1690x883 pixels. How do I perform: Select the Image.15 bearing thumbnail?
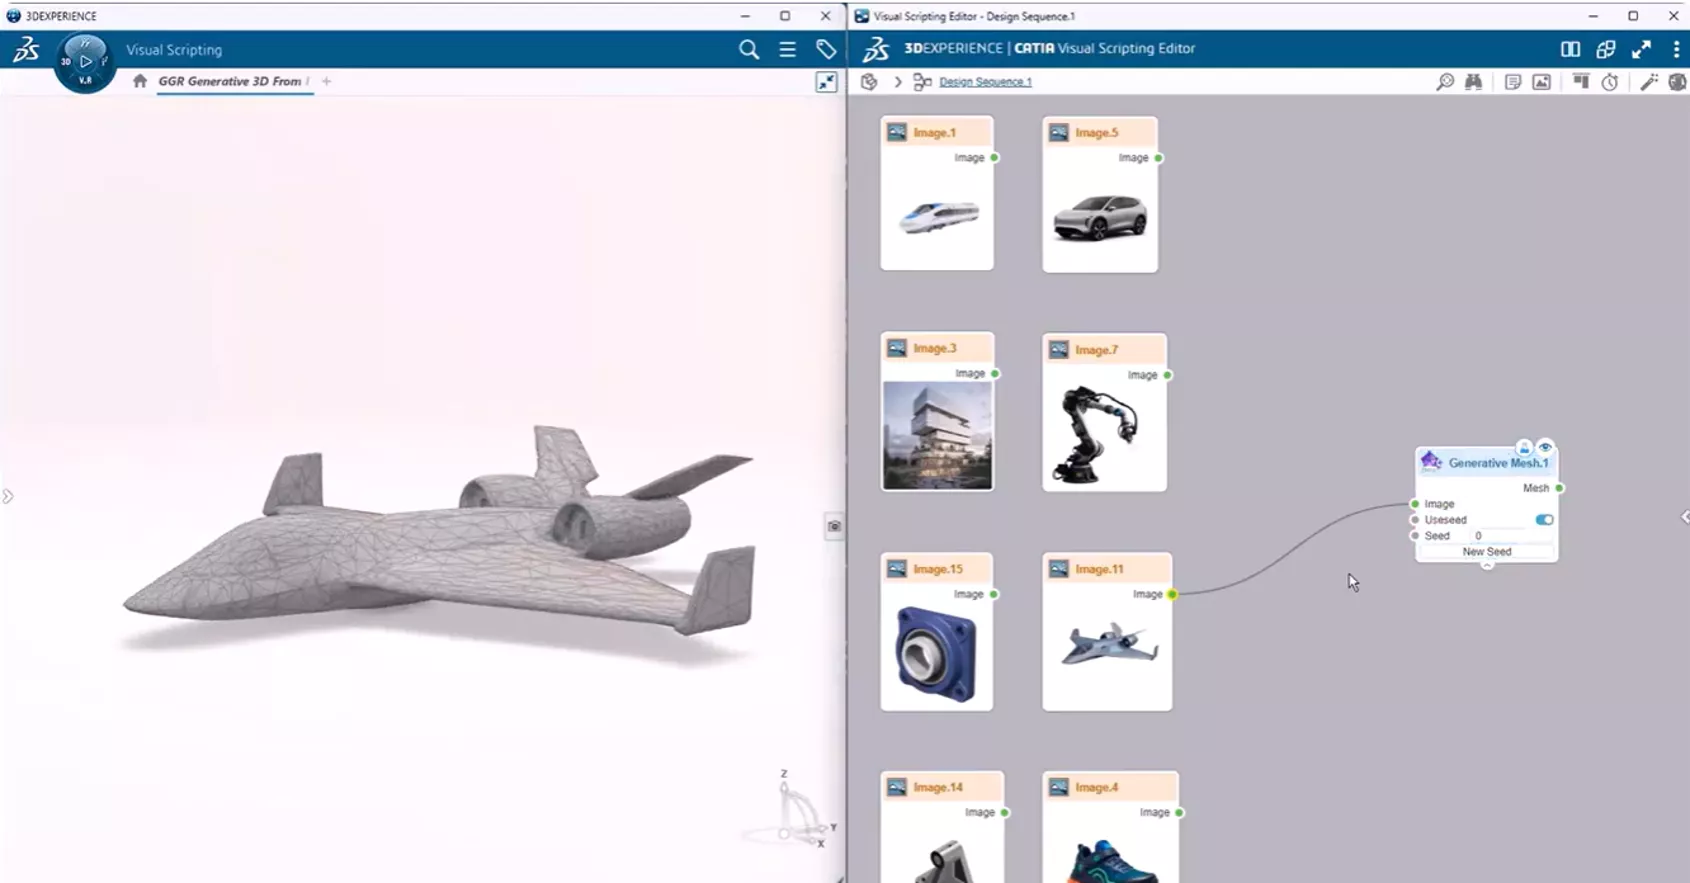[936, 654]
